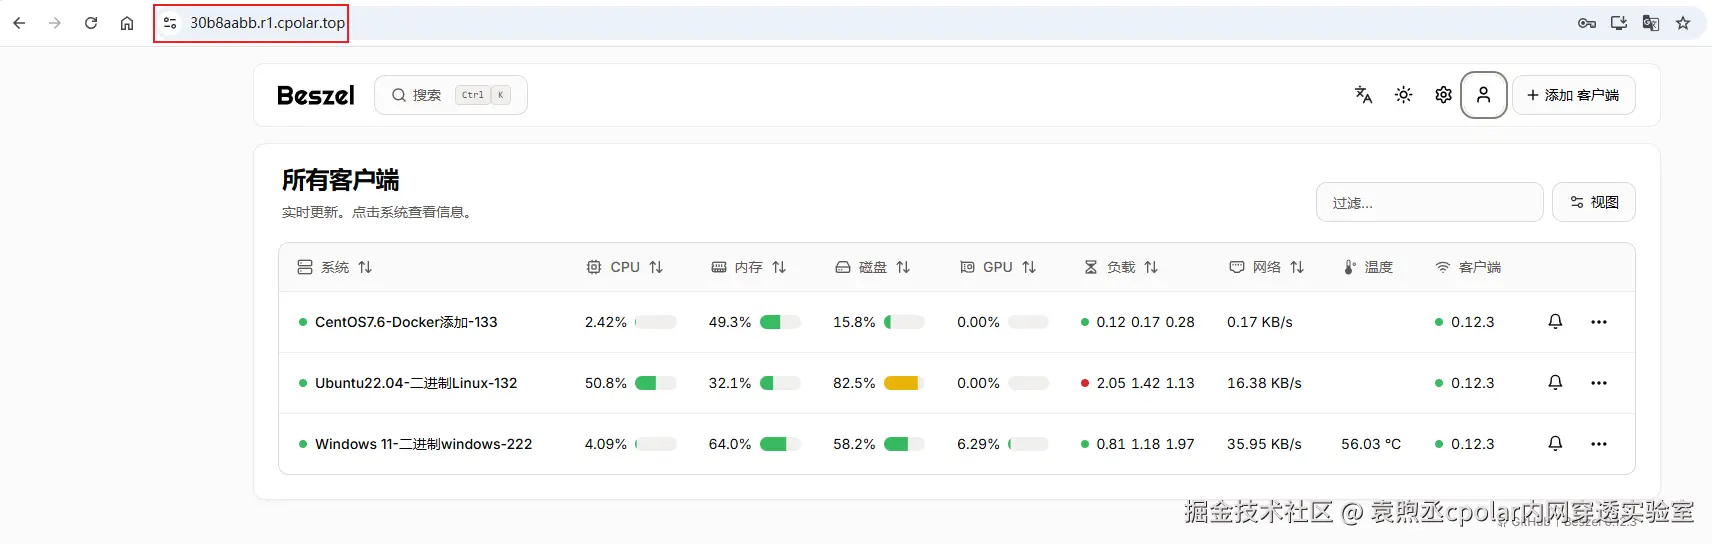Open the browser translate page icon
1712x544 pixels.
1651,23
